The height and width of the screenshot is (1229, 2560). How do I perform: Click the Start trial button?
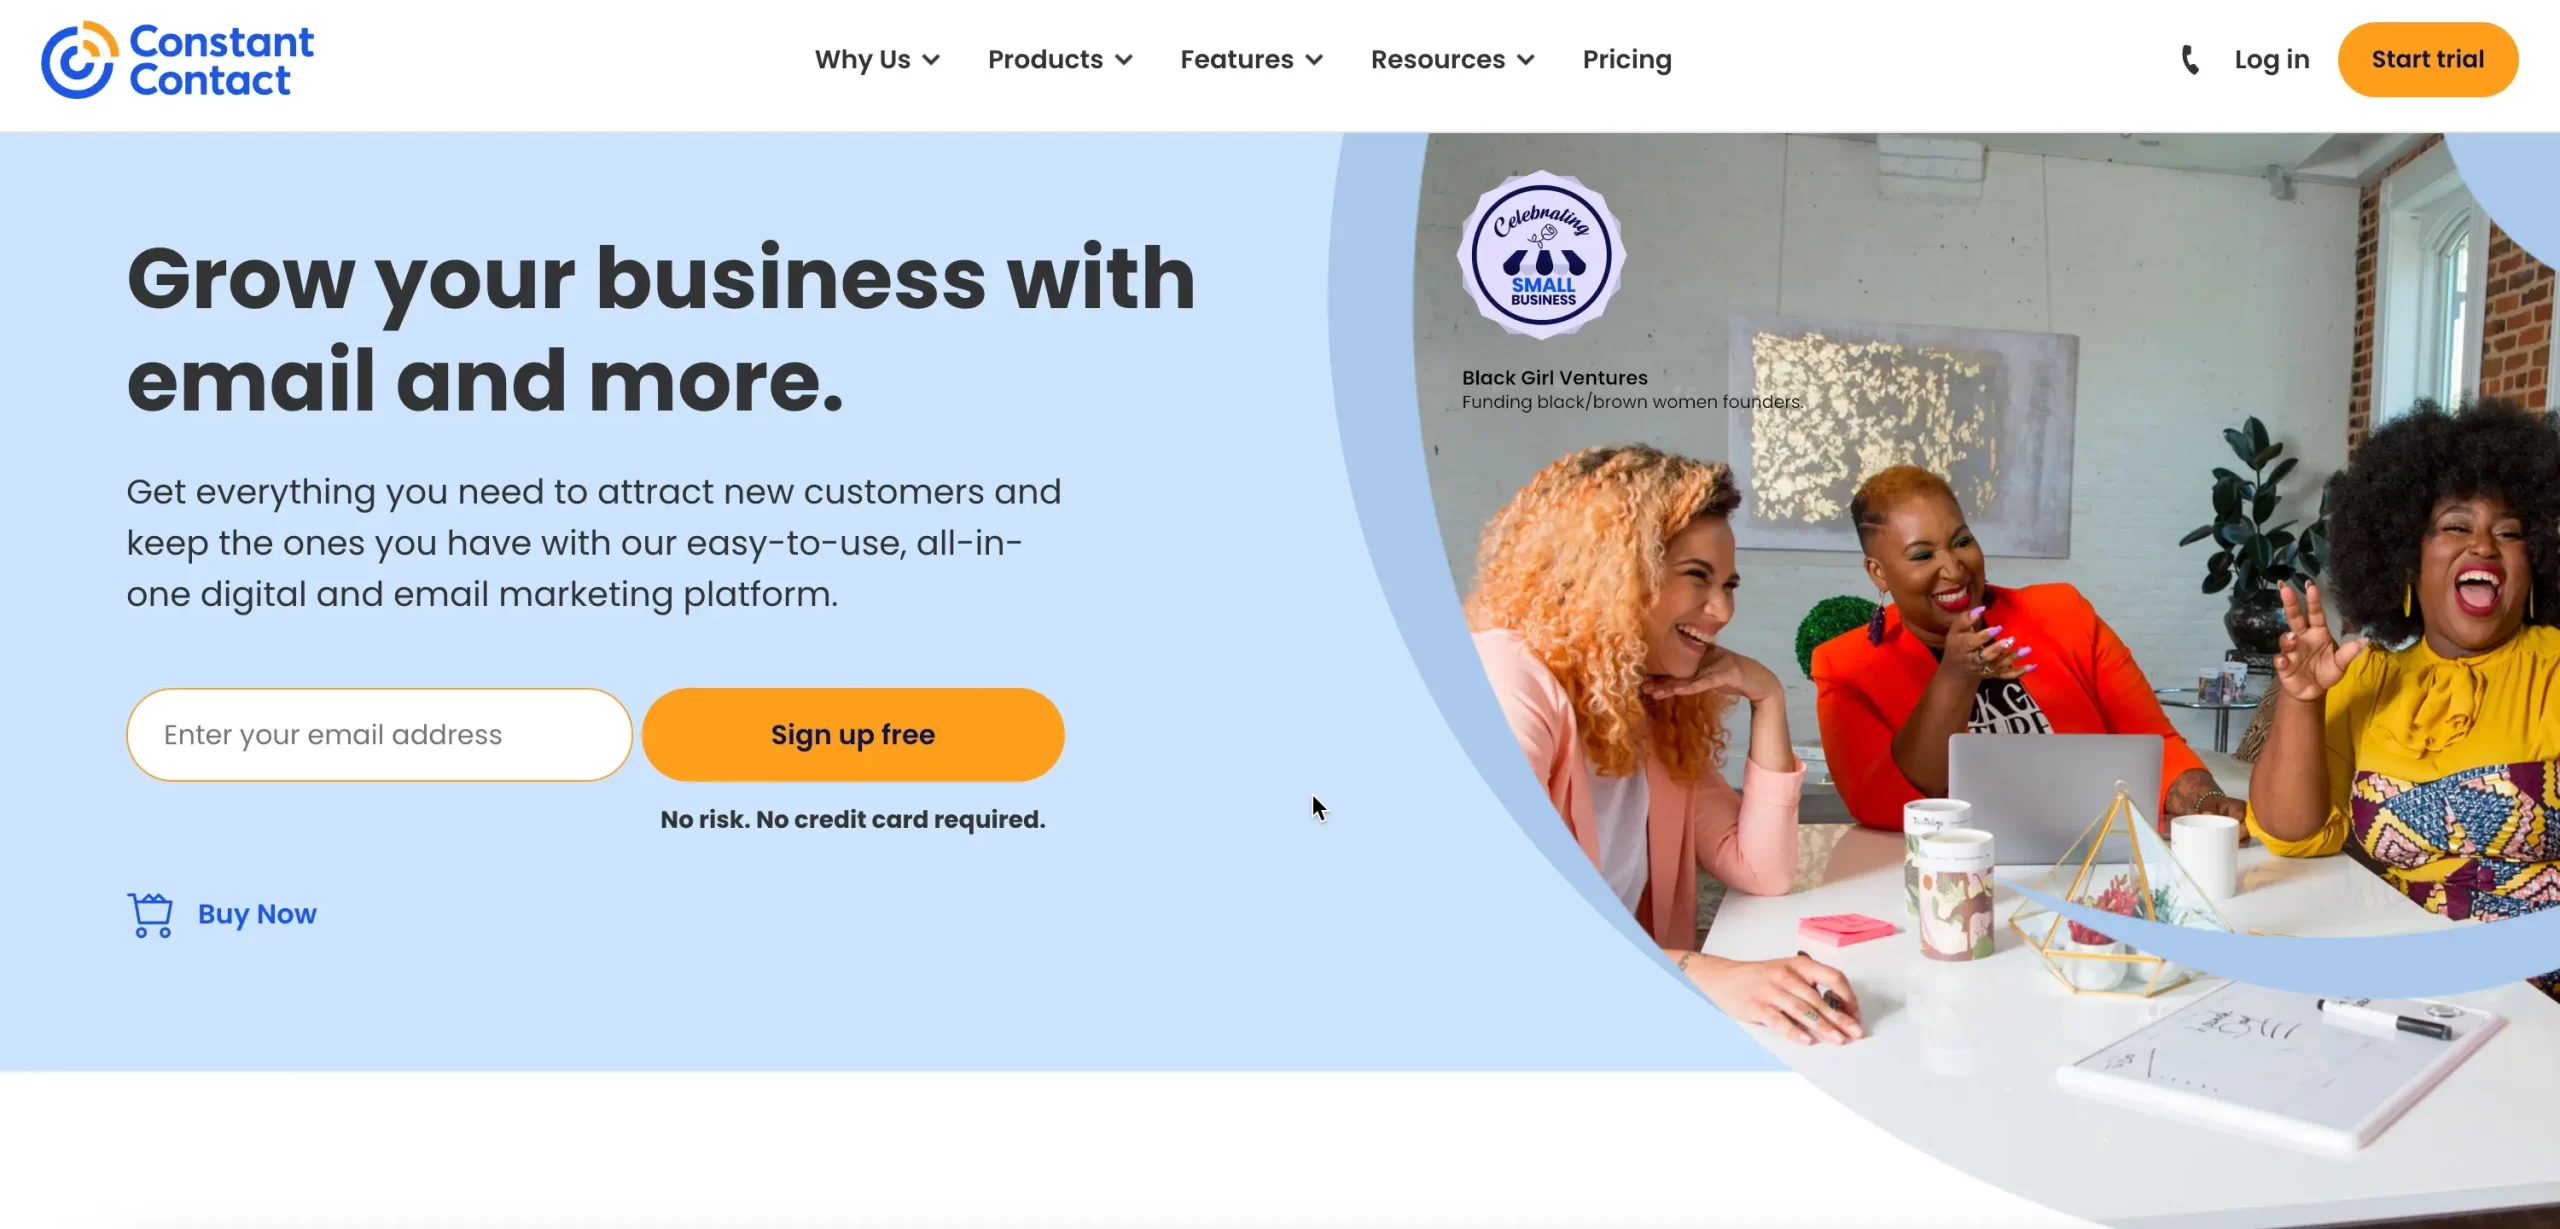tap(2428, 60)
